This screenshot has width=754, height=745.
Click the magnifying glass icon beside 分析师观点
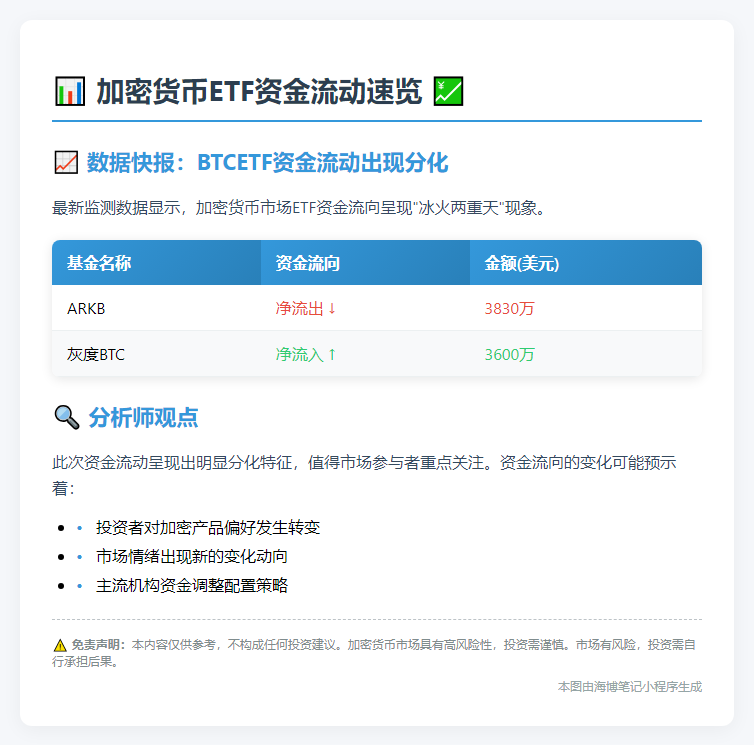click(67, 417)
